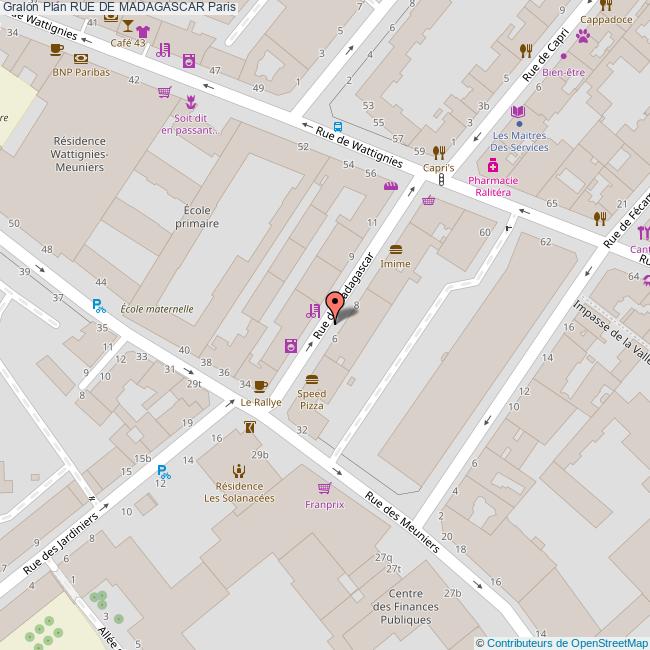Click the bus stop icon on Rue de Wattignies

pyautogui.click(x=338, y=127)
